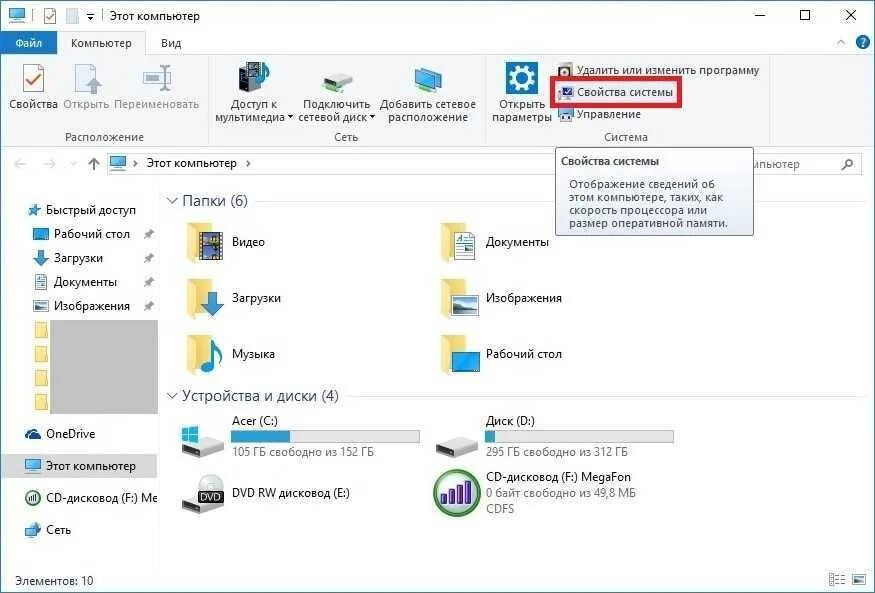Open Рабочий стол in quick access
875x593 pixels.
pos(81,234)
